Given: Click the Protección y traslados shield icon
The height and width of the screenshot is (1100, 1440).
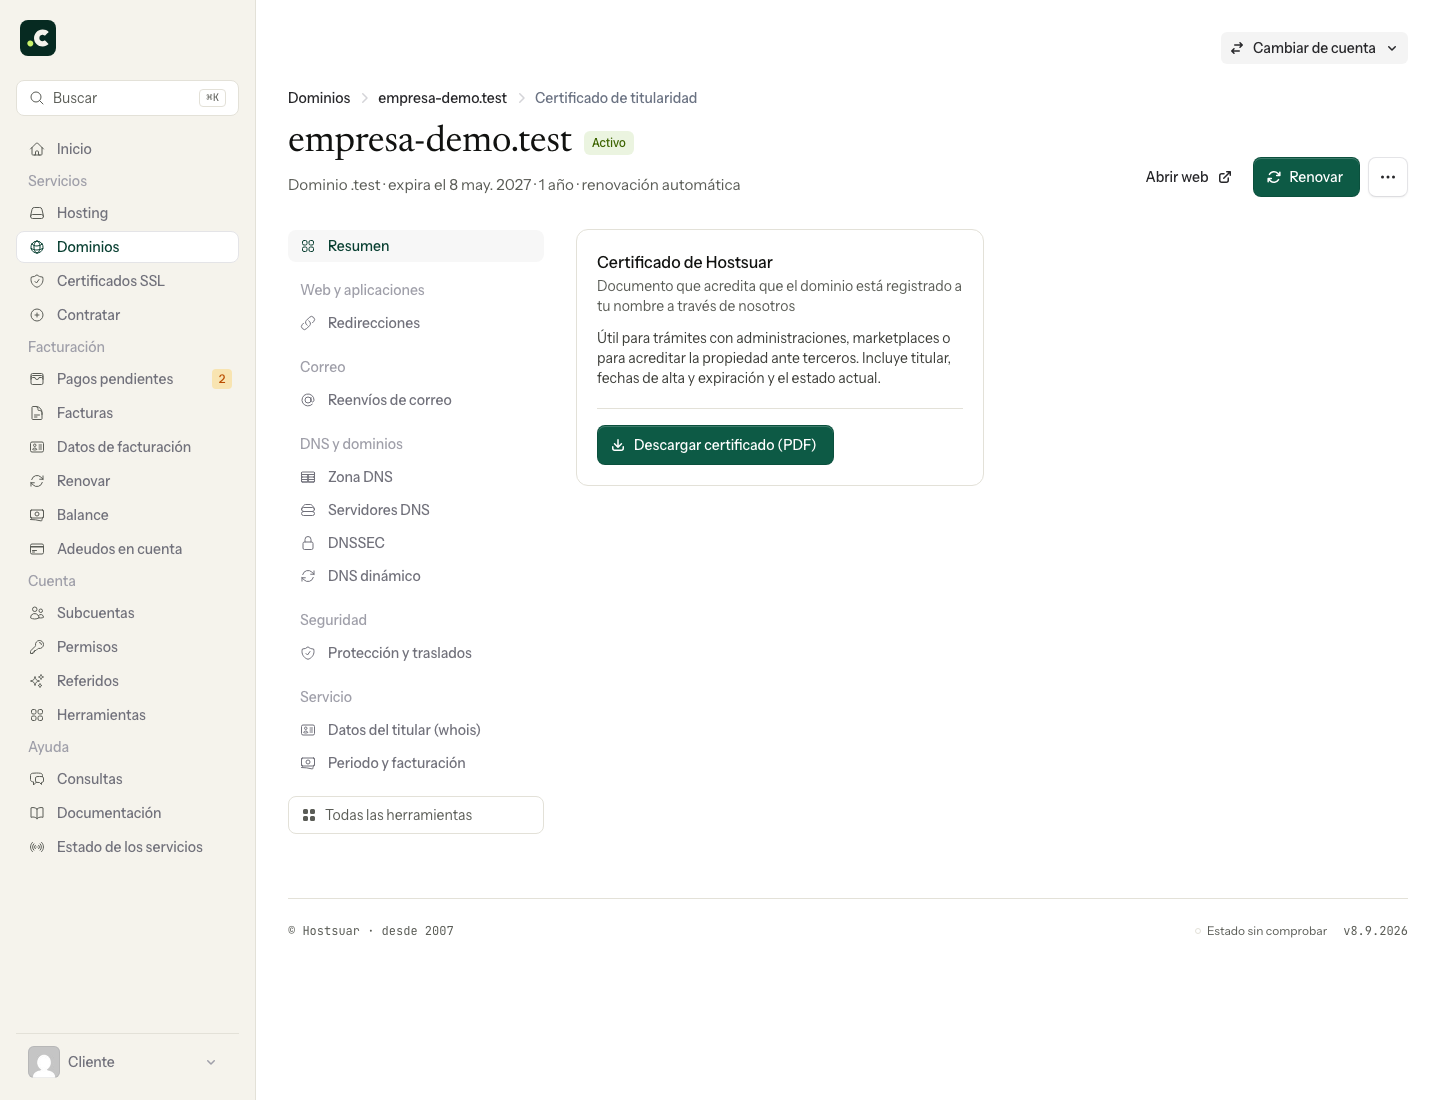Looking at the screenshot, I should pos(308,653).
